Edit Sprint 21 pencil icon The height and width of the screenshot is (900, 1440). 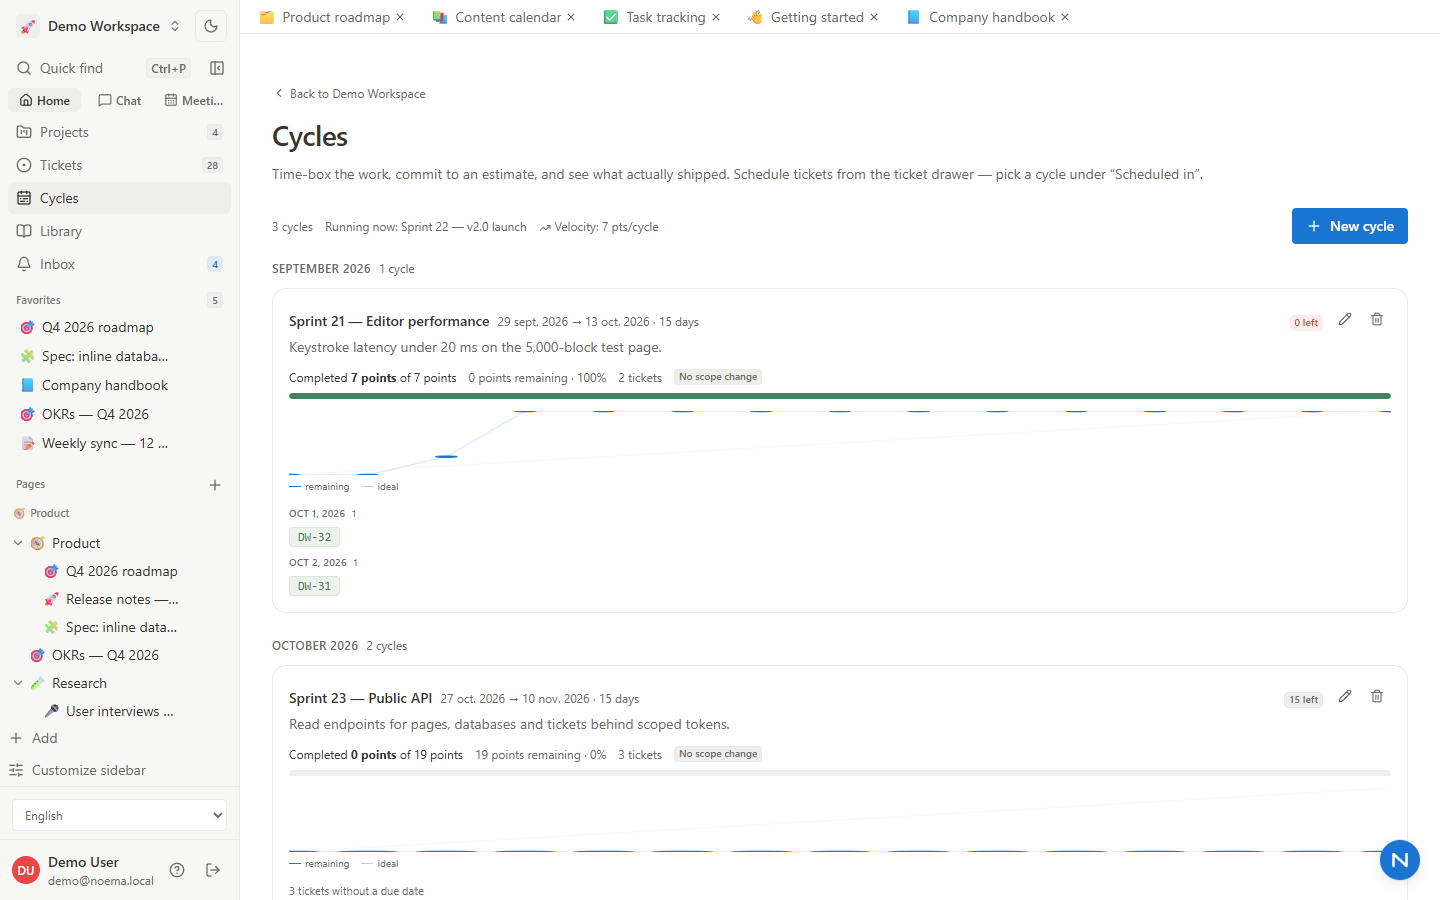point(1345,319)
